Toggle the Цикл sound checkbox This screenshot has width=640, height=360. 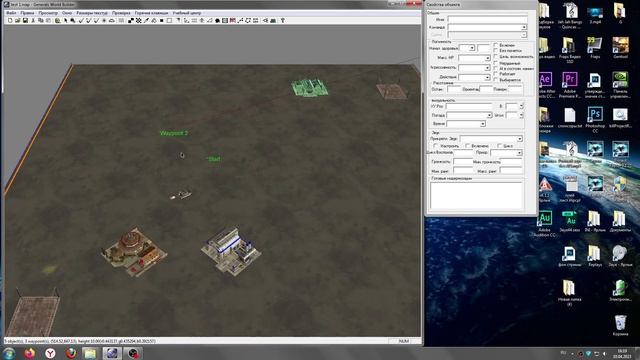coord(500,146)
